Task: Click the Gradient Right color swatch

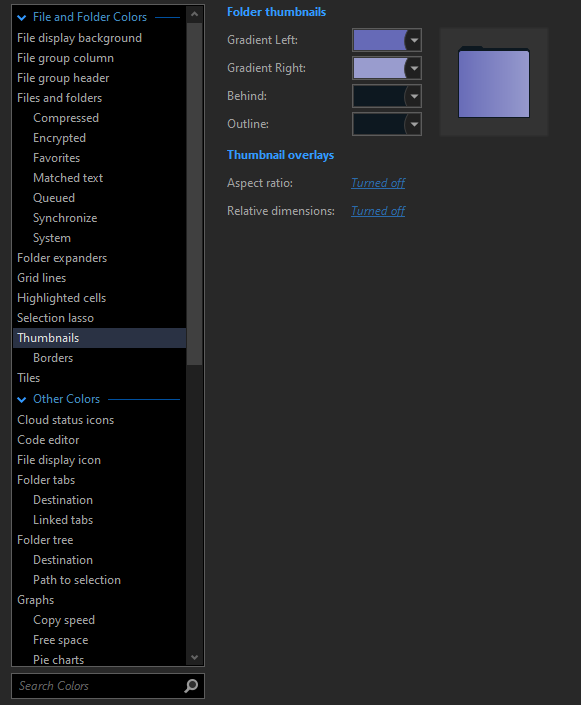Action: 380,68
